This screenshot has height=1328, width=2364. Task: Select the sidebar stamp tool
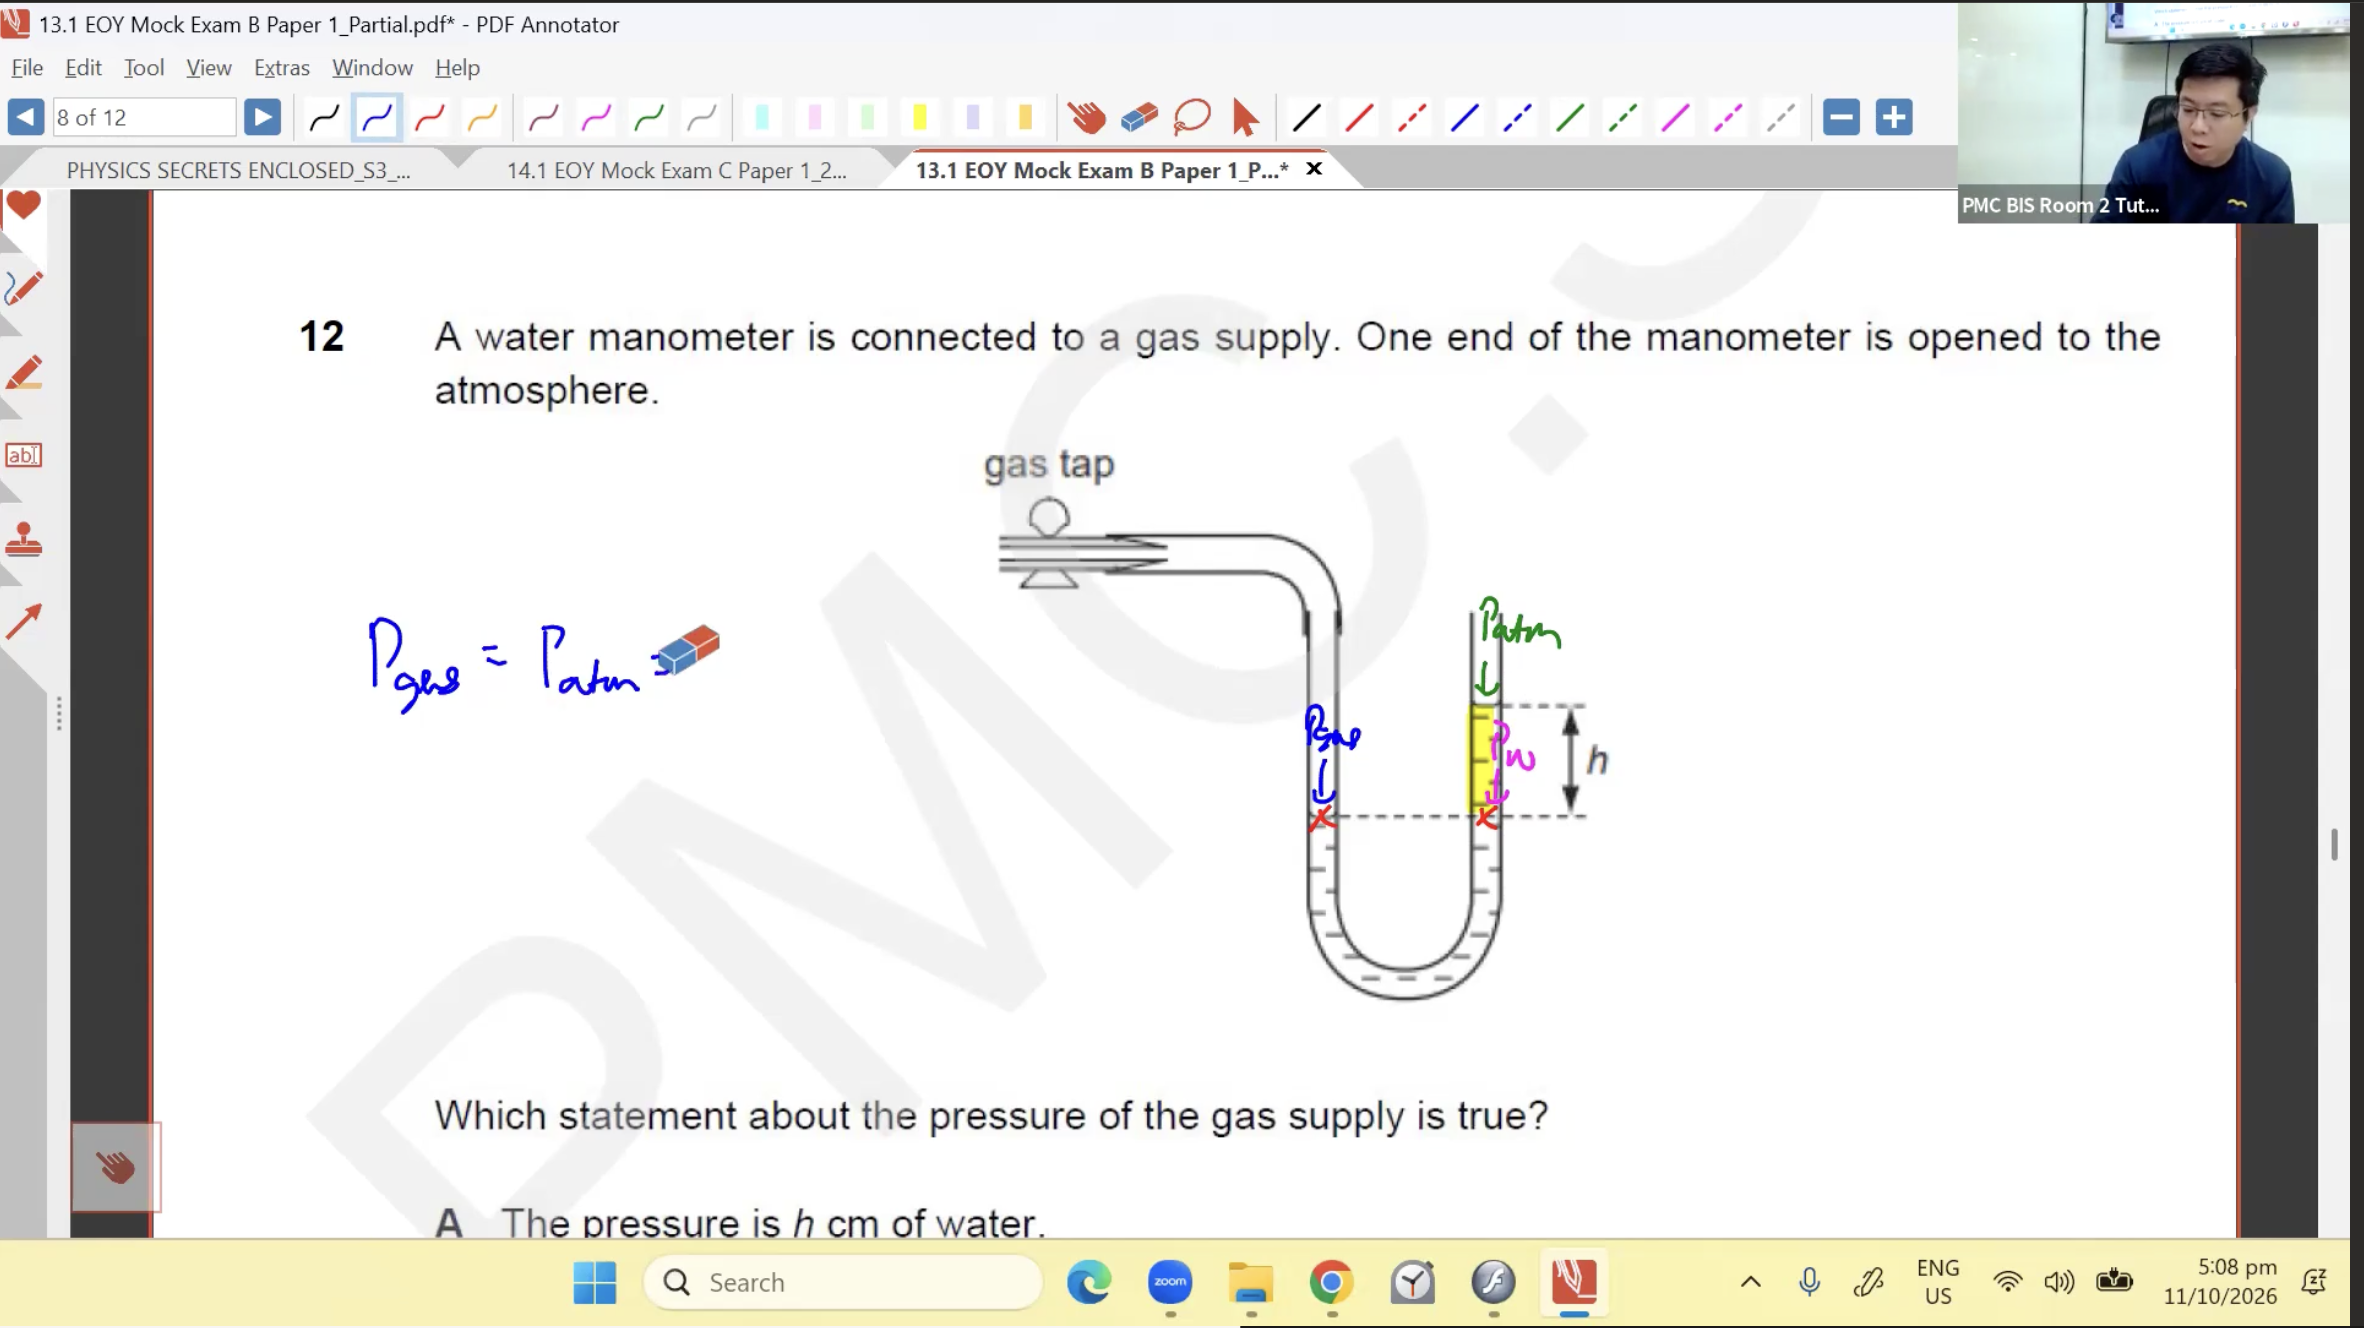(x=23, y=540)
